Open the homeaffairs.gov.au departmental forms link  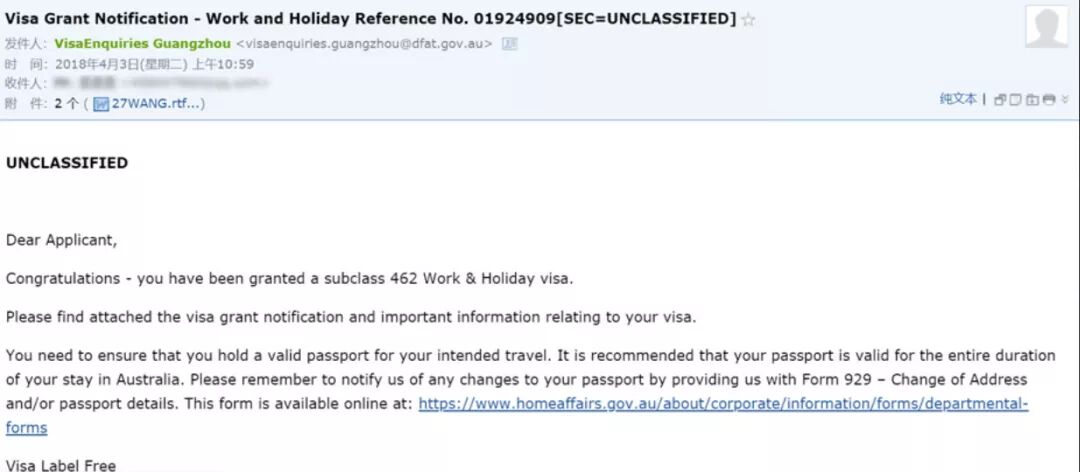(722, 404)
